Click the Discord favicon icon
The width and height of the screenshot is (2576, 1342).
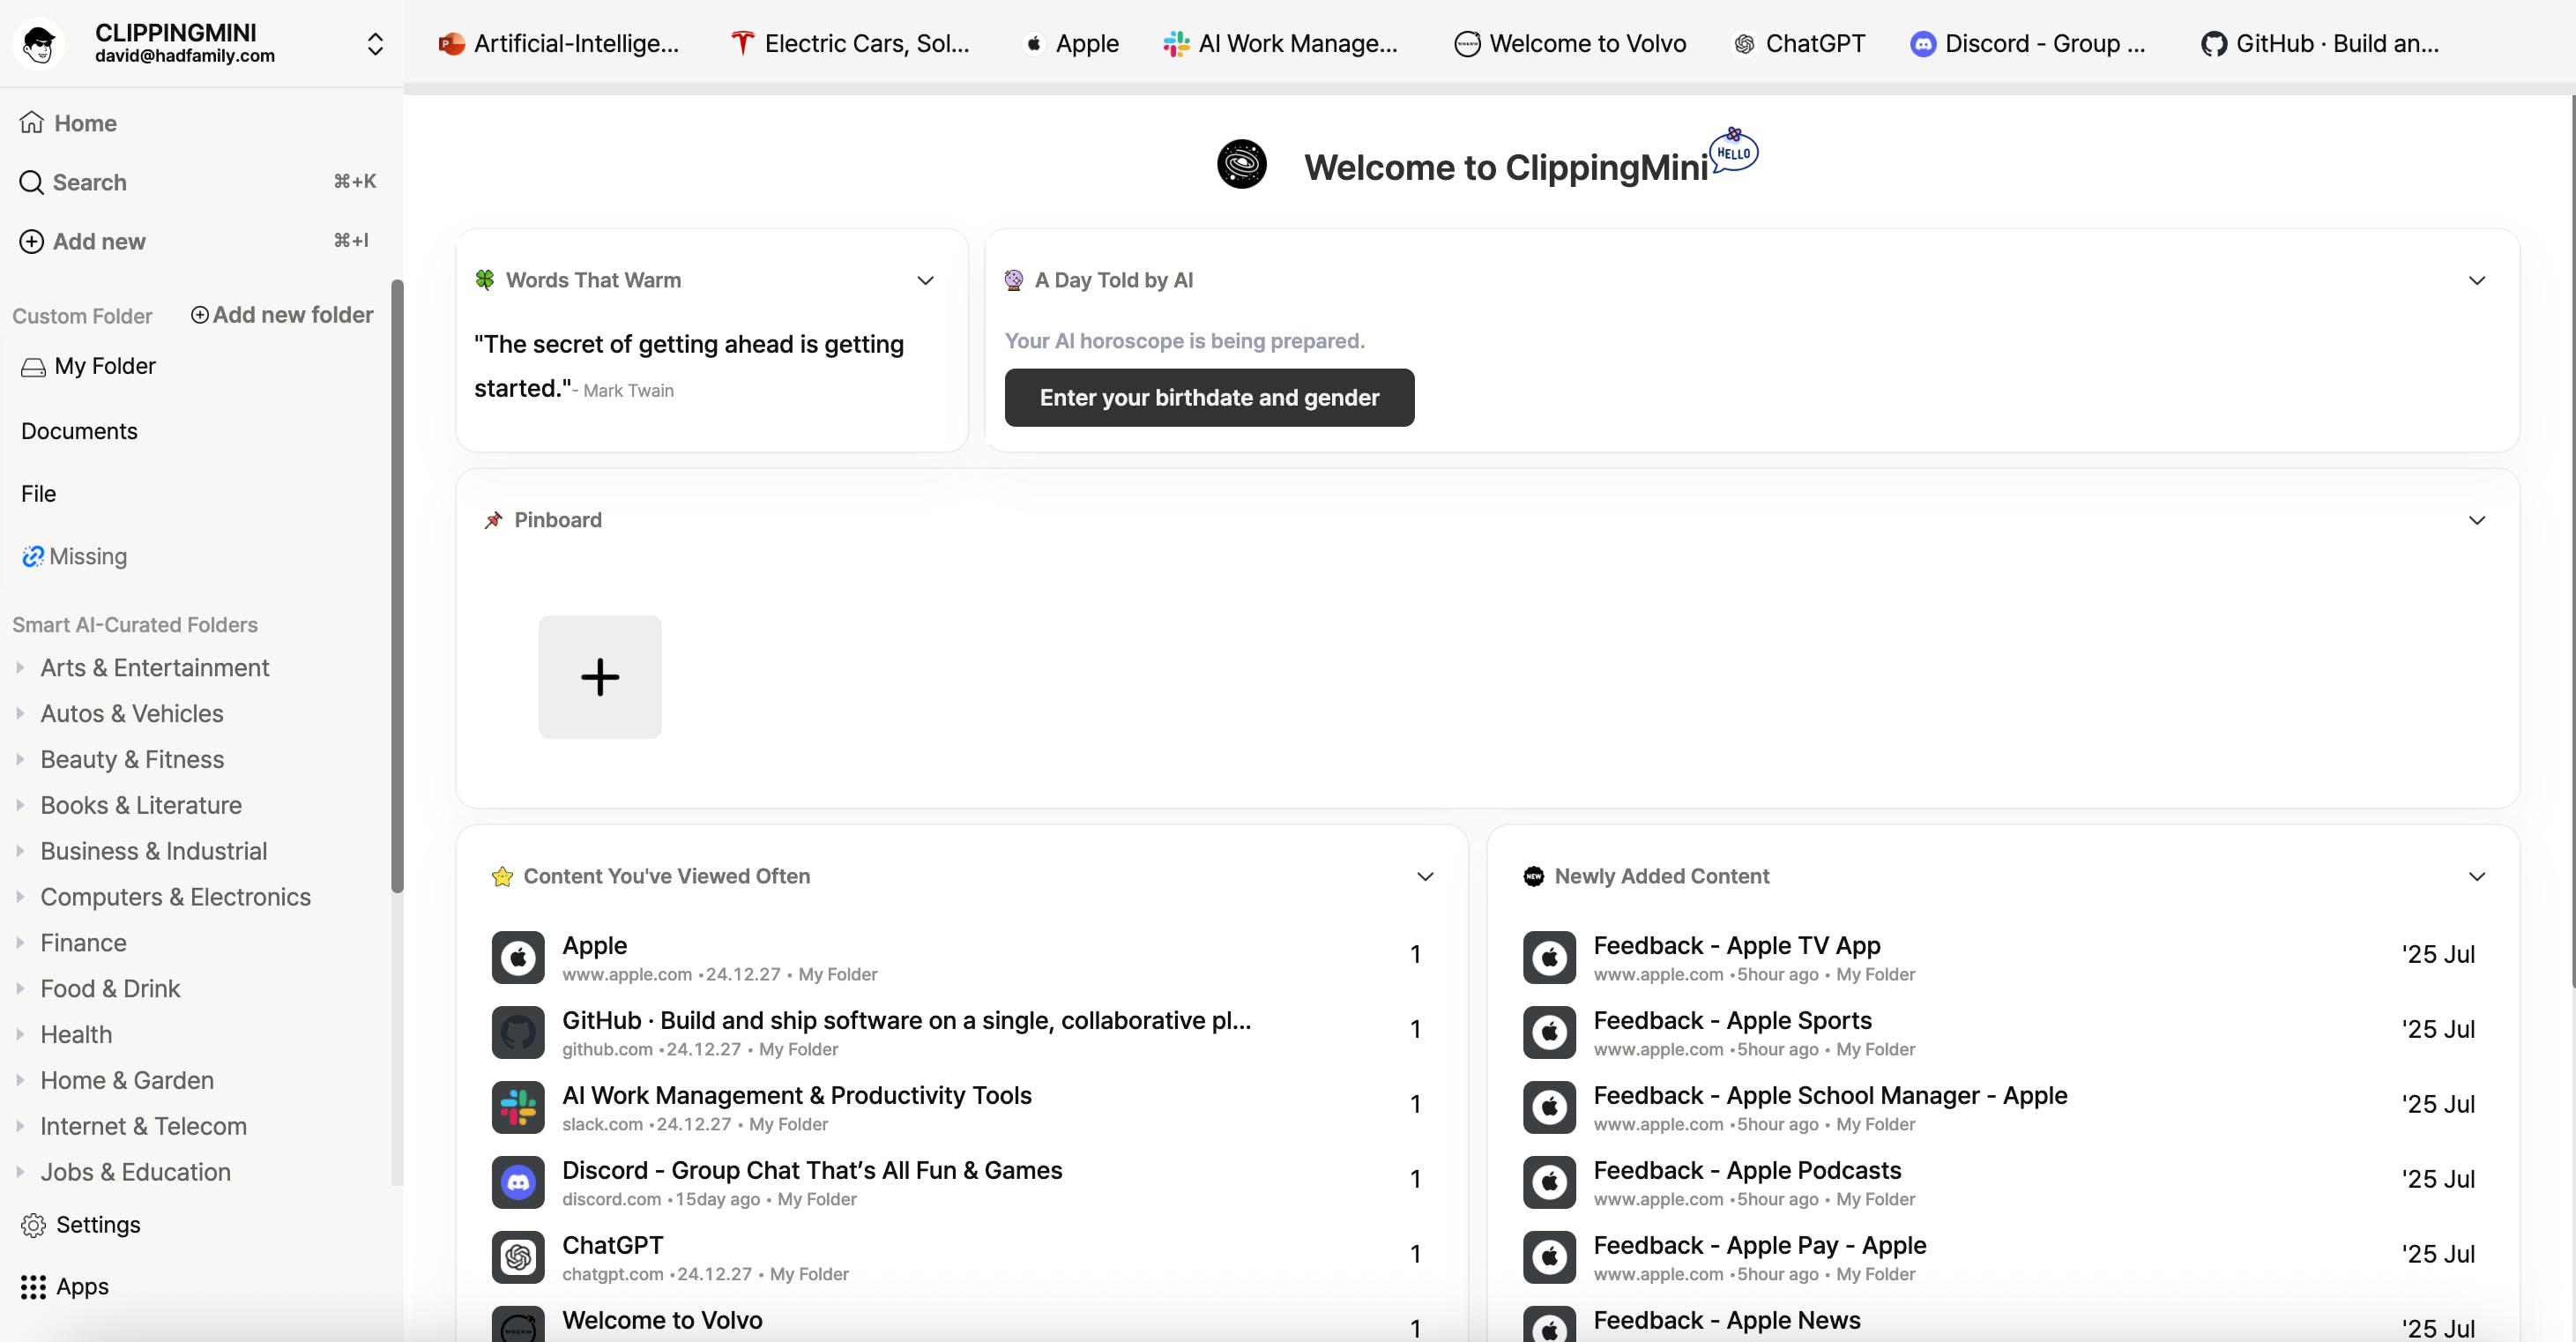point(518,1183)
